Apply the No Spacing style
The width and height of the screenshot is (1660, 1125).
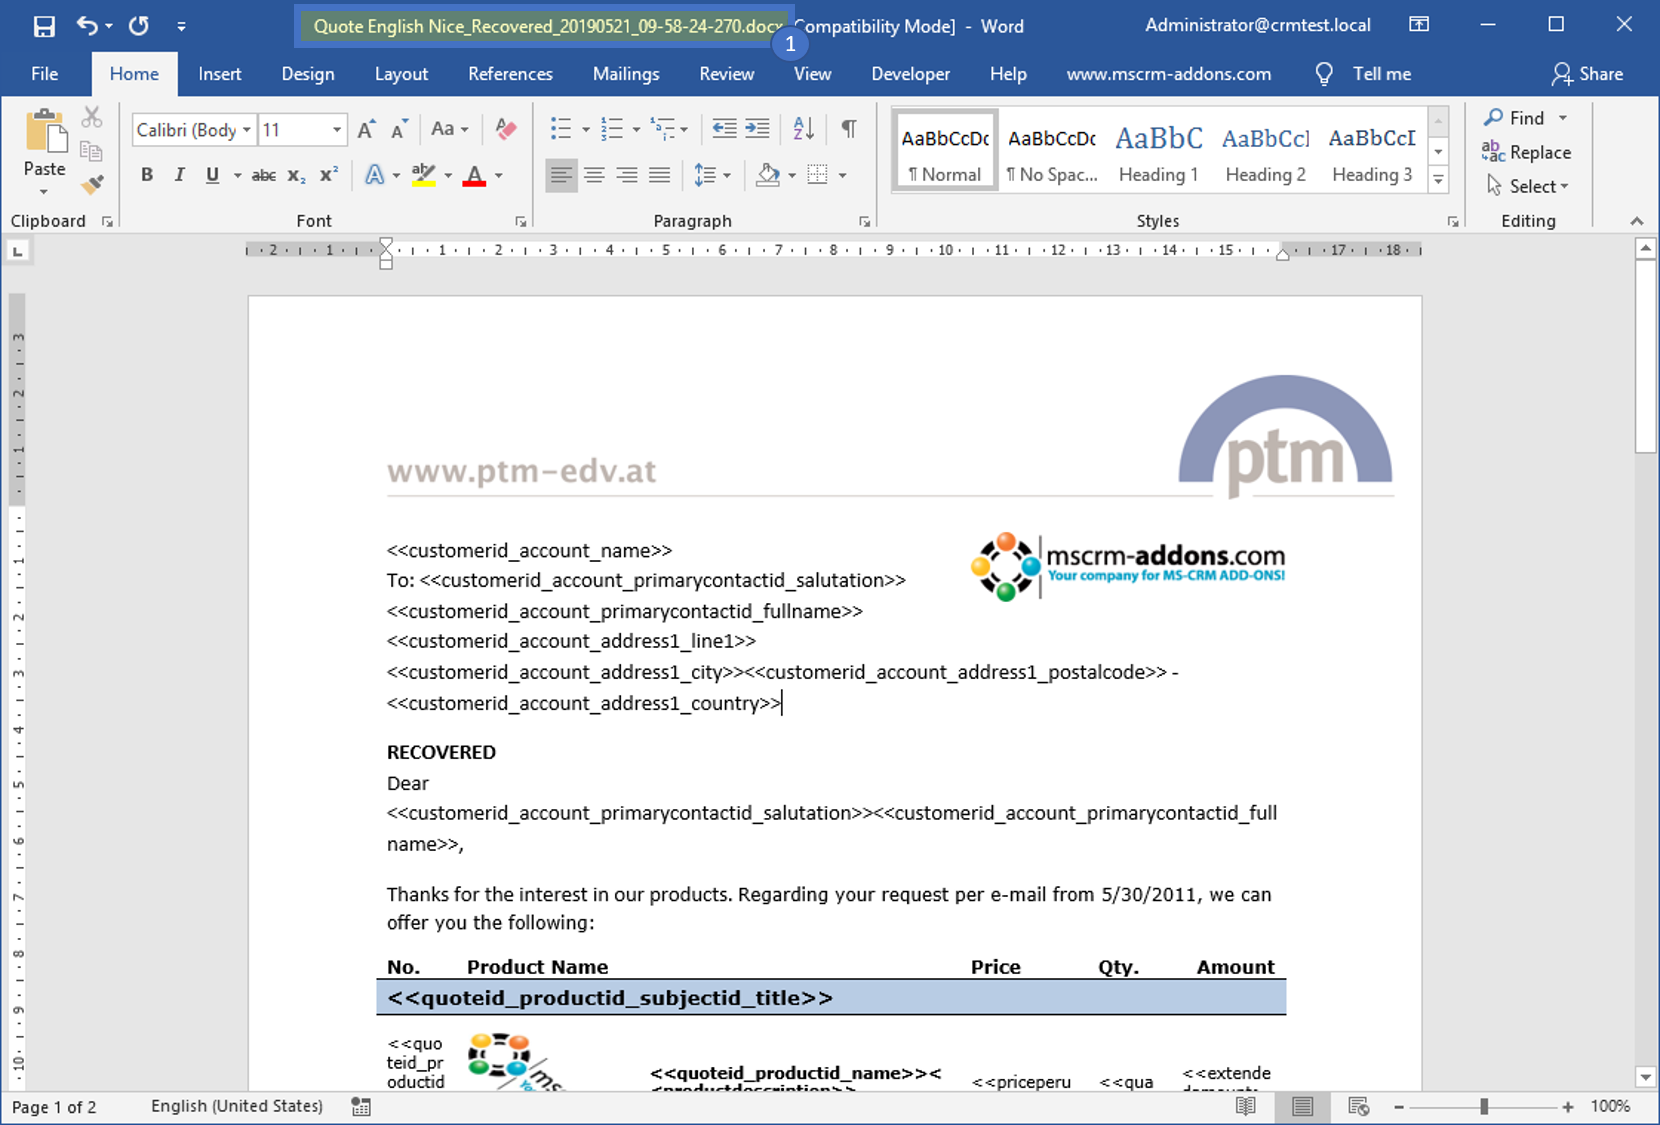[x=1052, y=152]
